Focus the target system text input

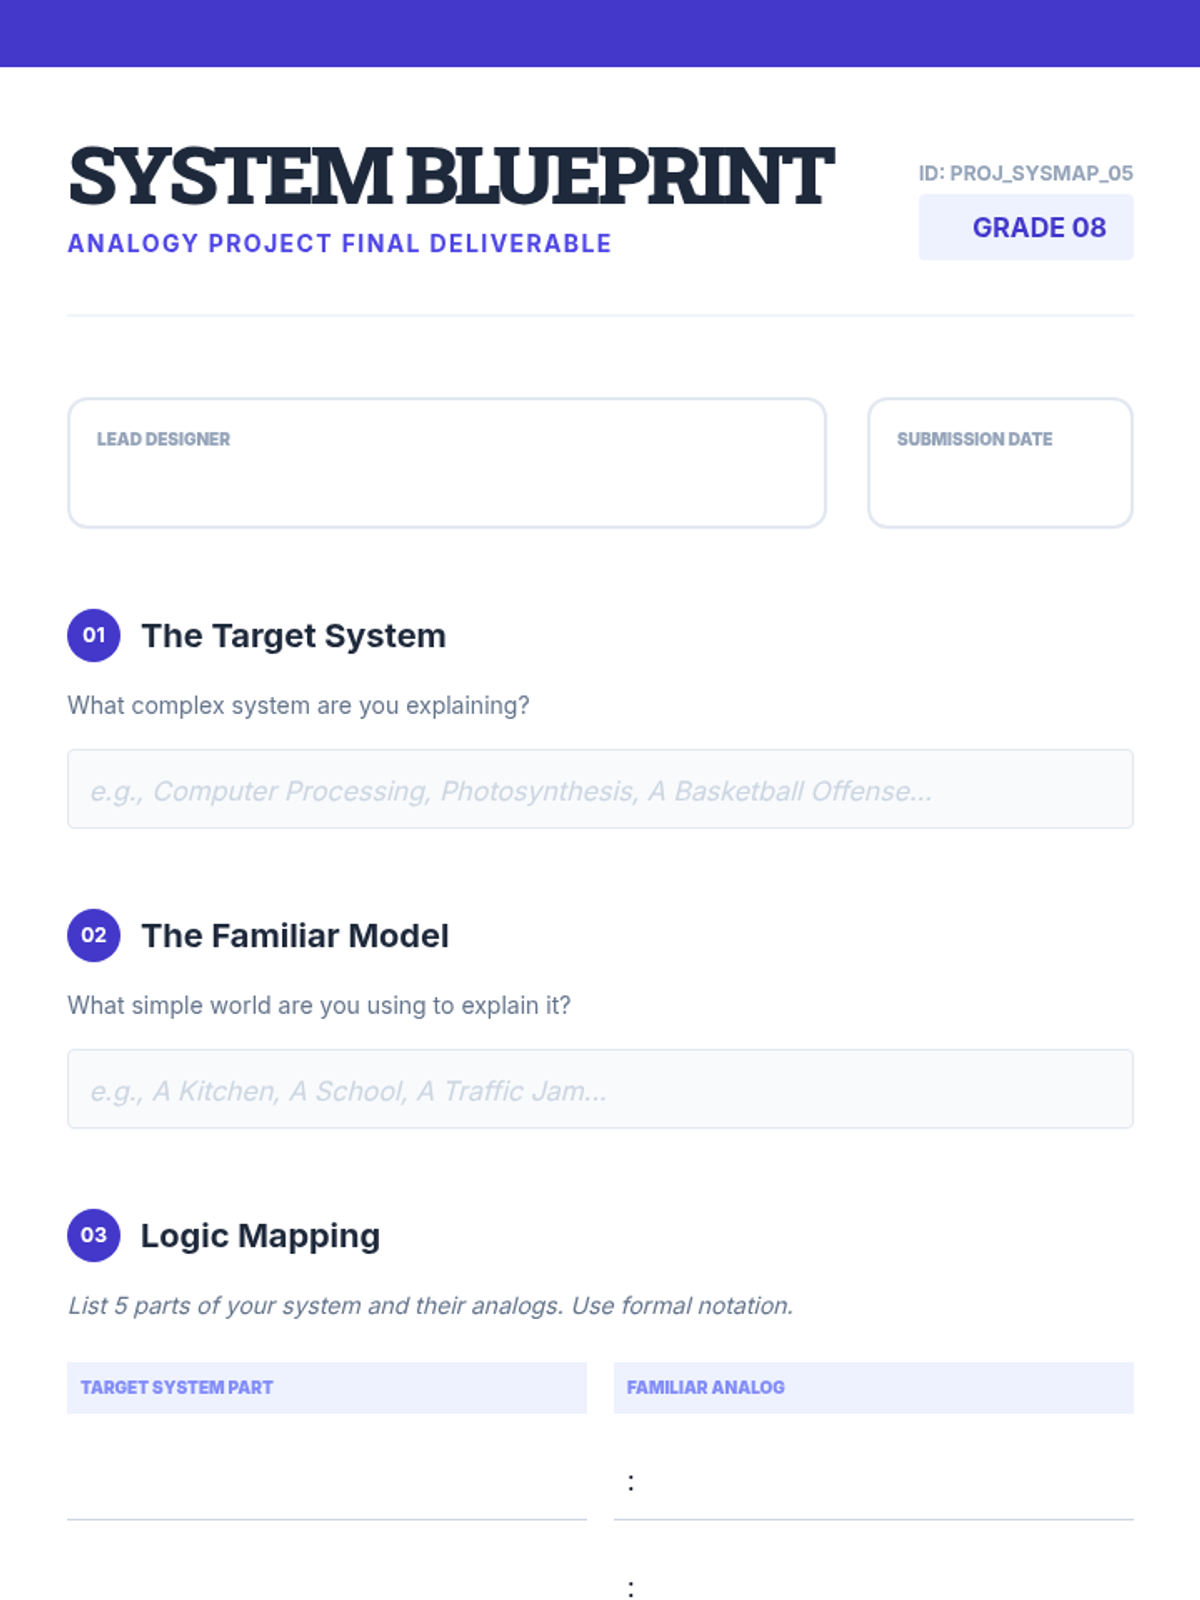tap(600, 789)
